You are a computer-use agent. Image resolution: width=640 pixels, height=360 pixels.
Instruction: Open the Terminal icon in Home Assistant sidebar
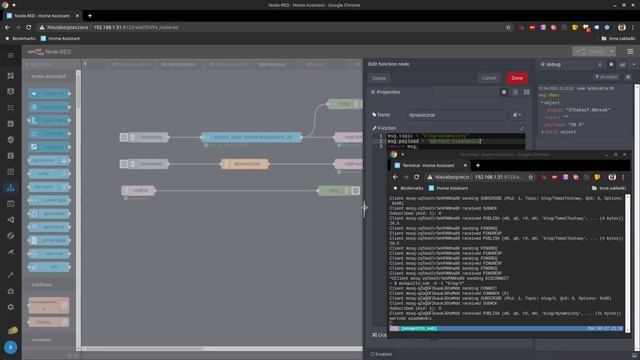pyautogui.click(x=11, y=204)
